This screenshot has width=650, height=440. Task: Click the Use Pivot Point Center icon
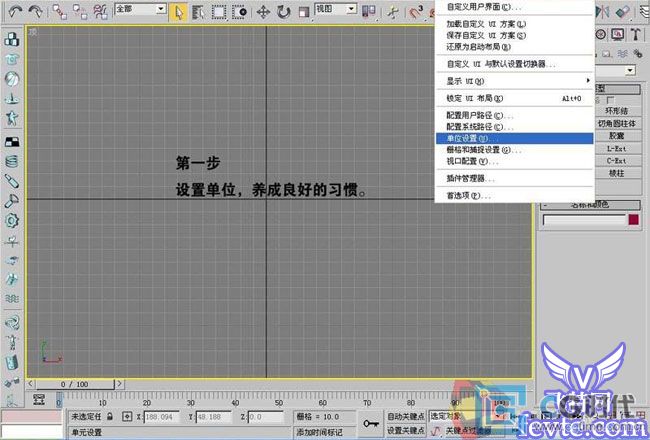pos(369,12)
